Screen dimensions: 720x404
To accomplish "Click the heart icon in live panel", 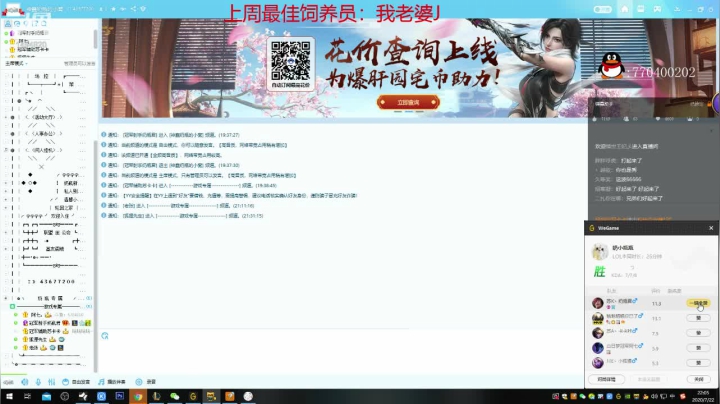I will [x=658, y=119].
